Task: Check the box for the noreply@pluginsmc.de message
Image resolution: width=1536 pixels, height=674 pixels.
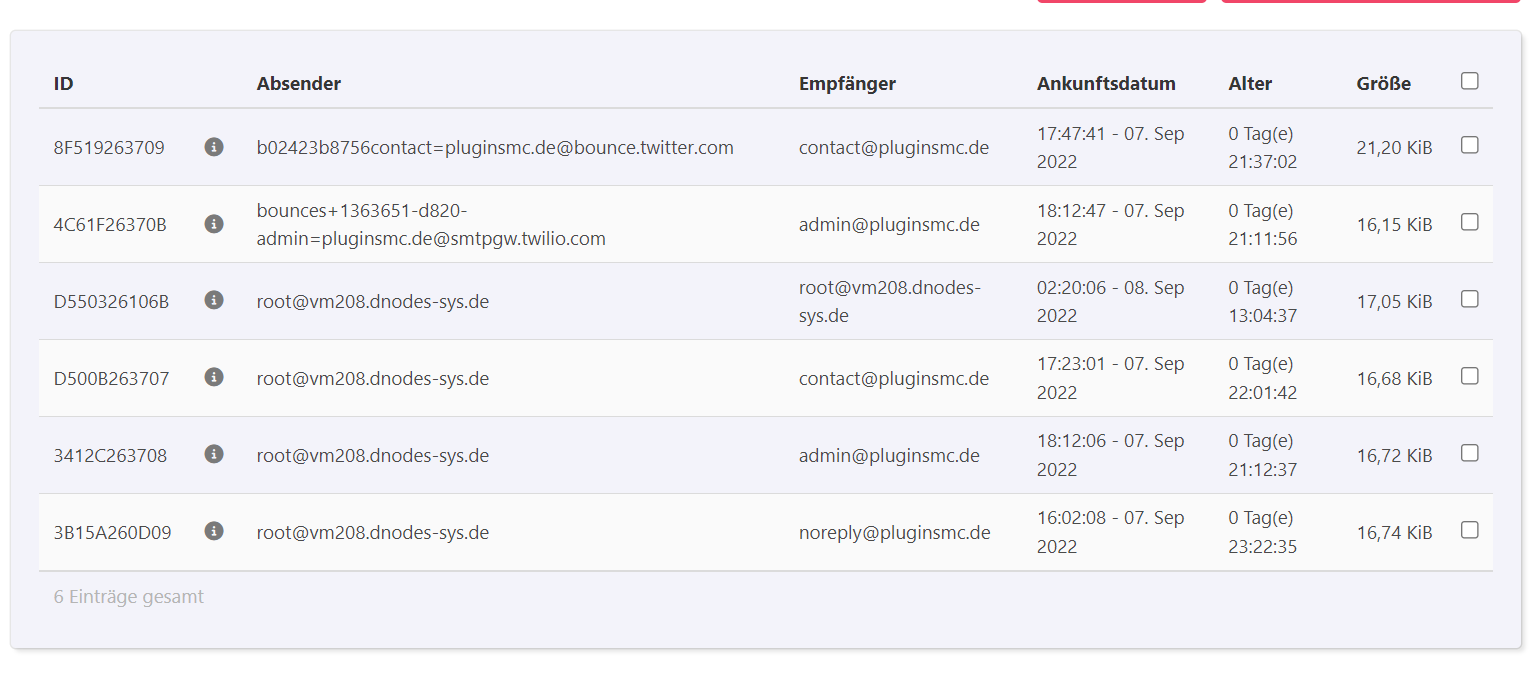Action: click(1469, 530)
